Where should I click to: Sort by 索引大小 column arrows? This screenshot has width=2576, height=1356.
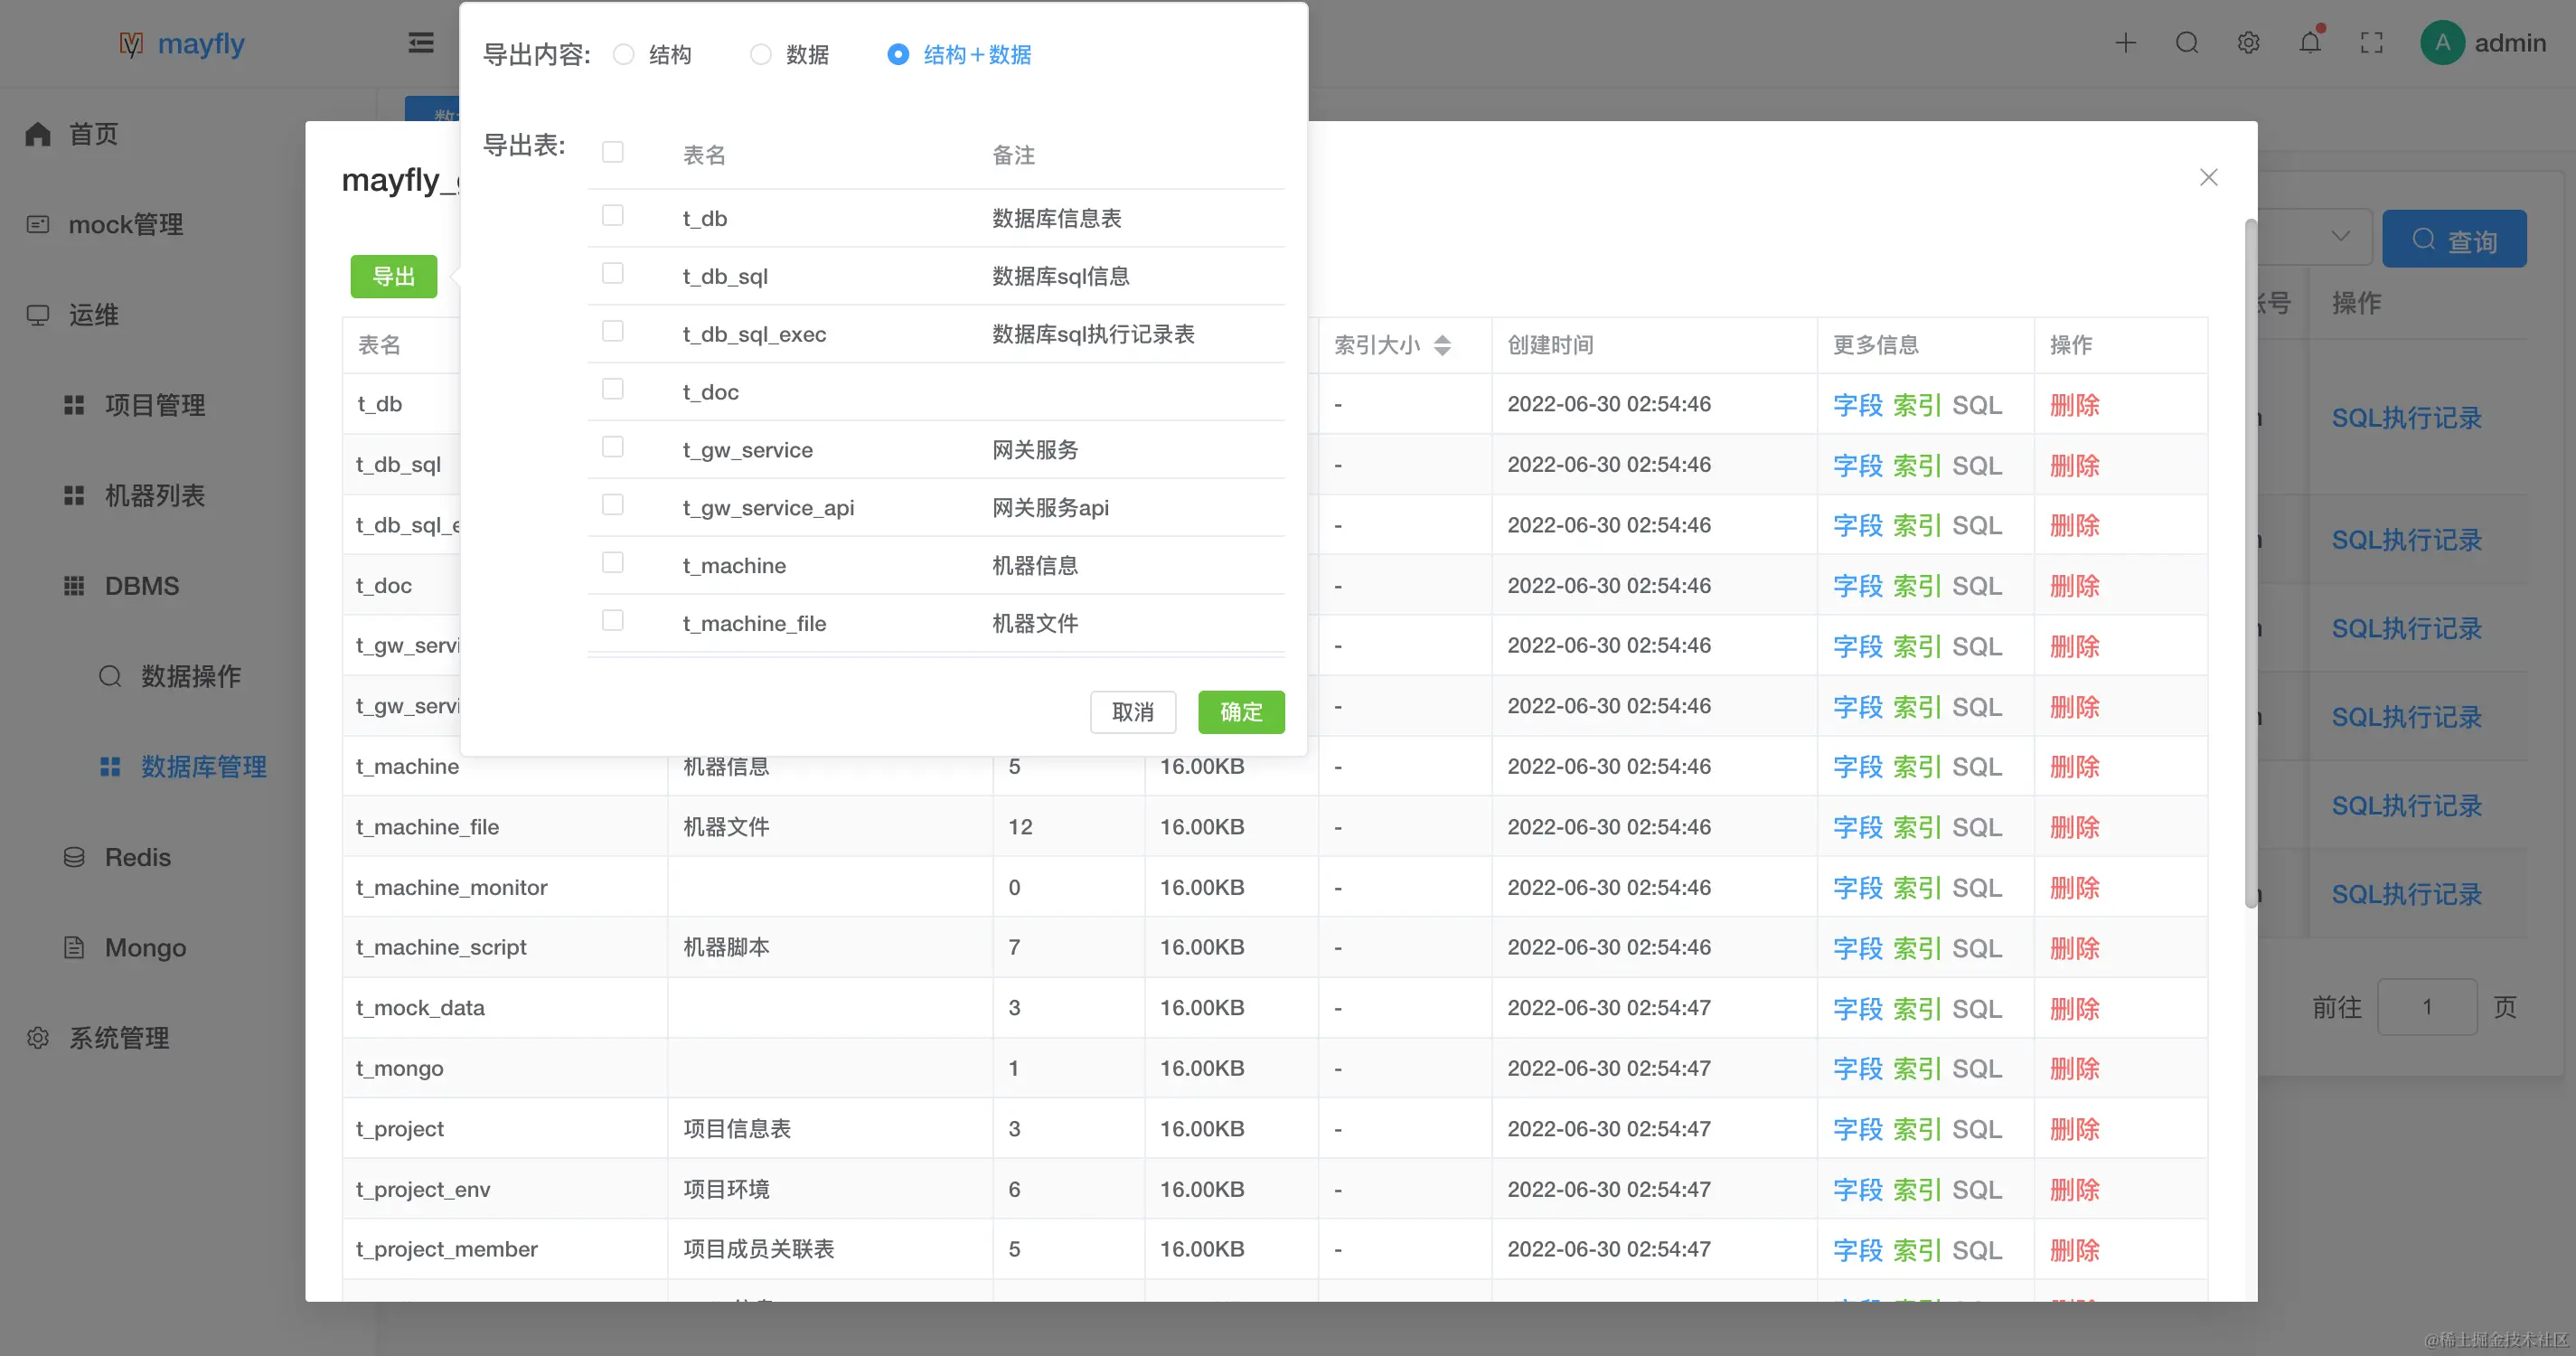pyautogui.click(x=1442, y=345)
